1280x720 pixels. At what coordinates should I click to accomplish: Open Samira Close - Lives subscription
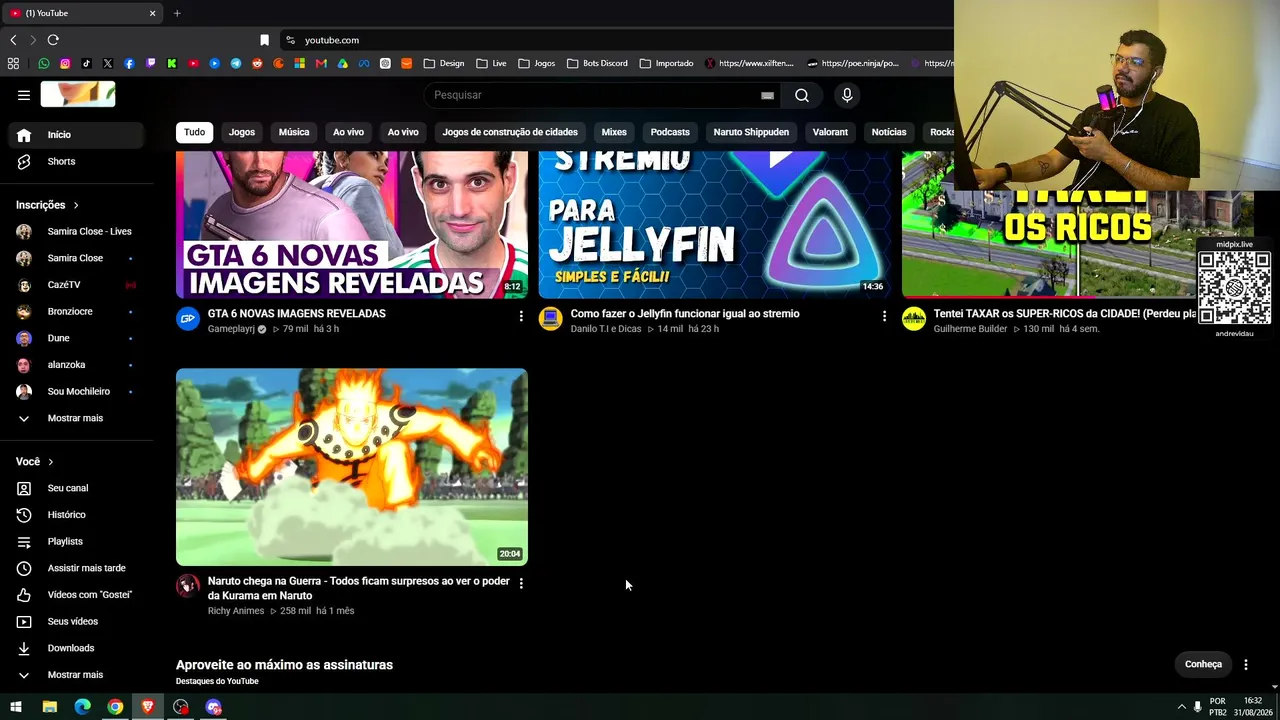tap(76, 232)
